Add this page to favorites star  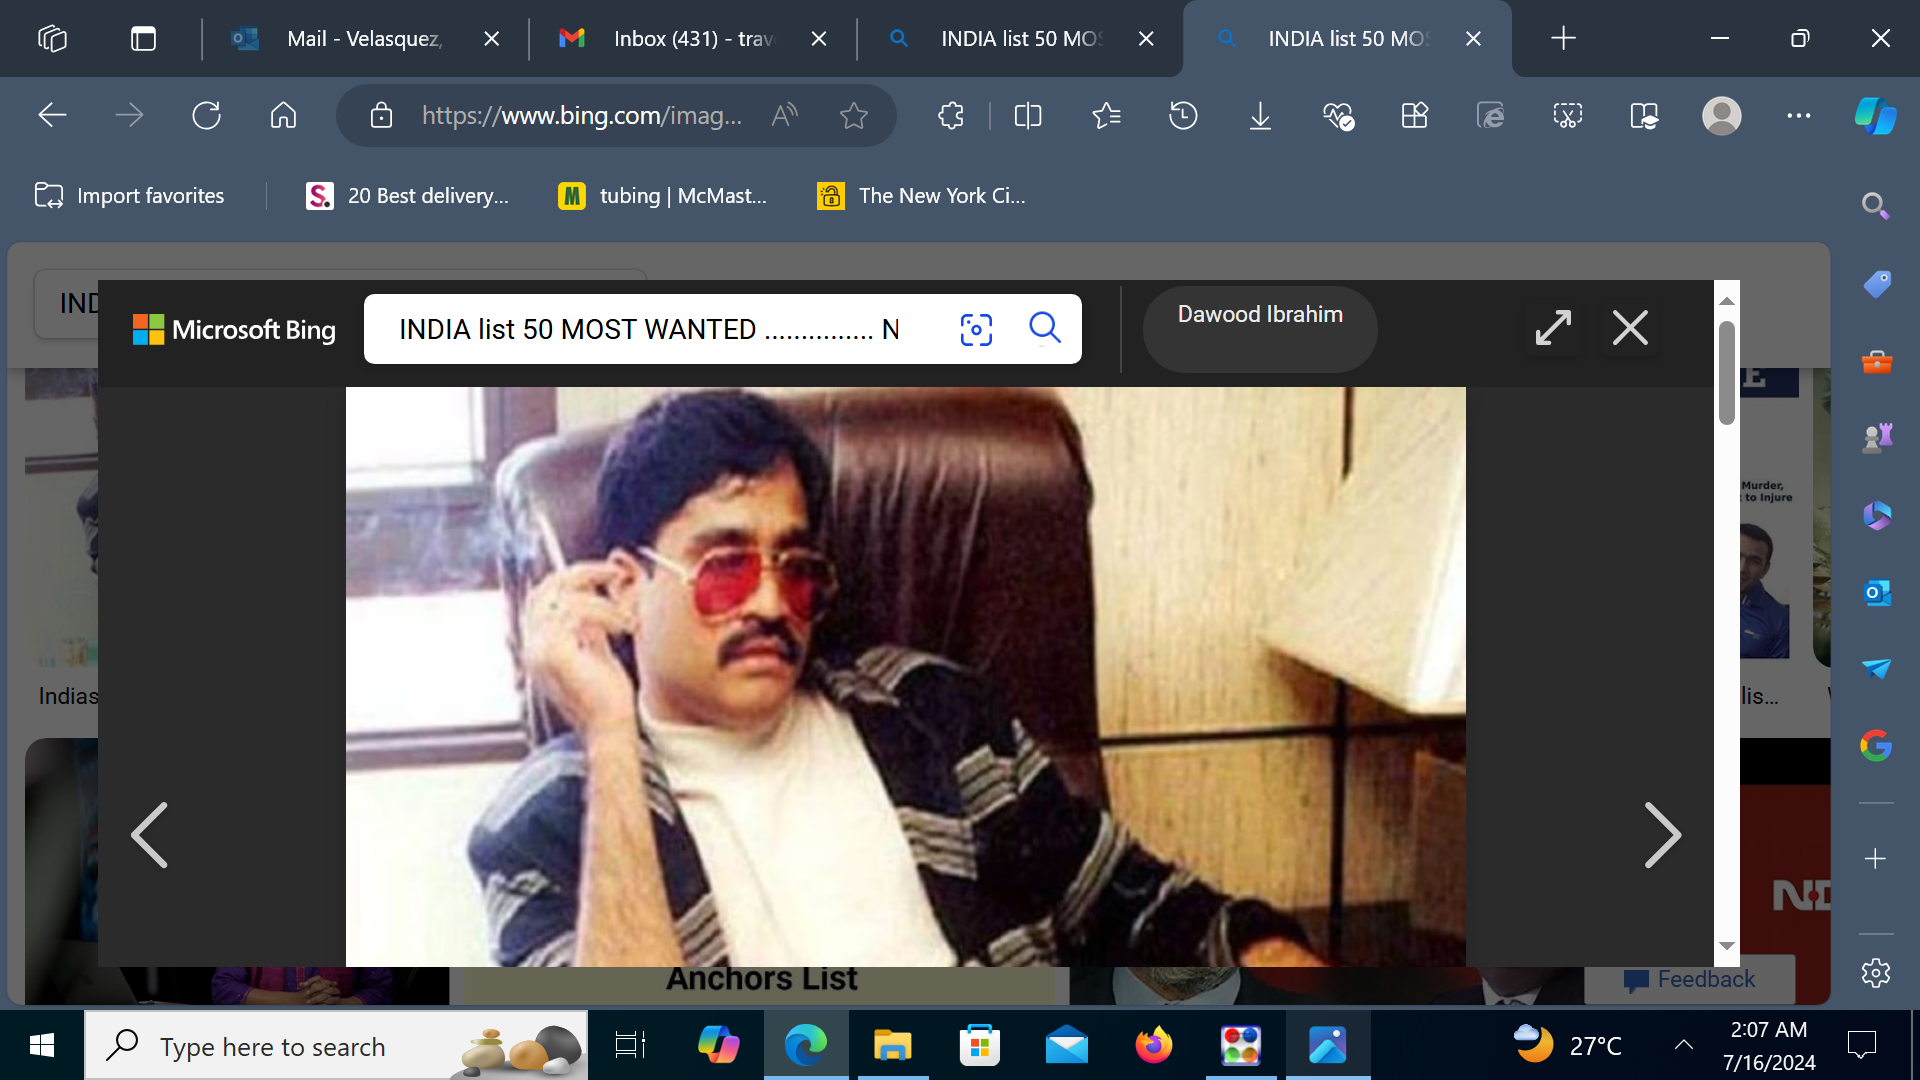[854, 116]
